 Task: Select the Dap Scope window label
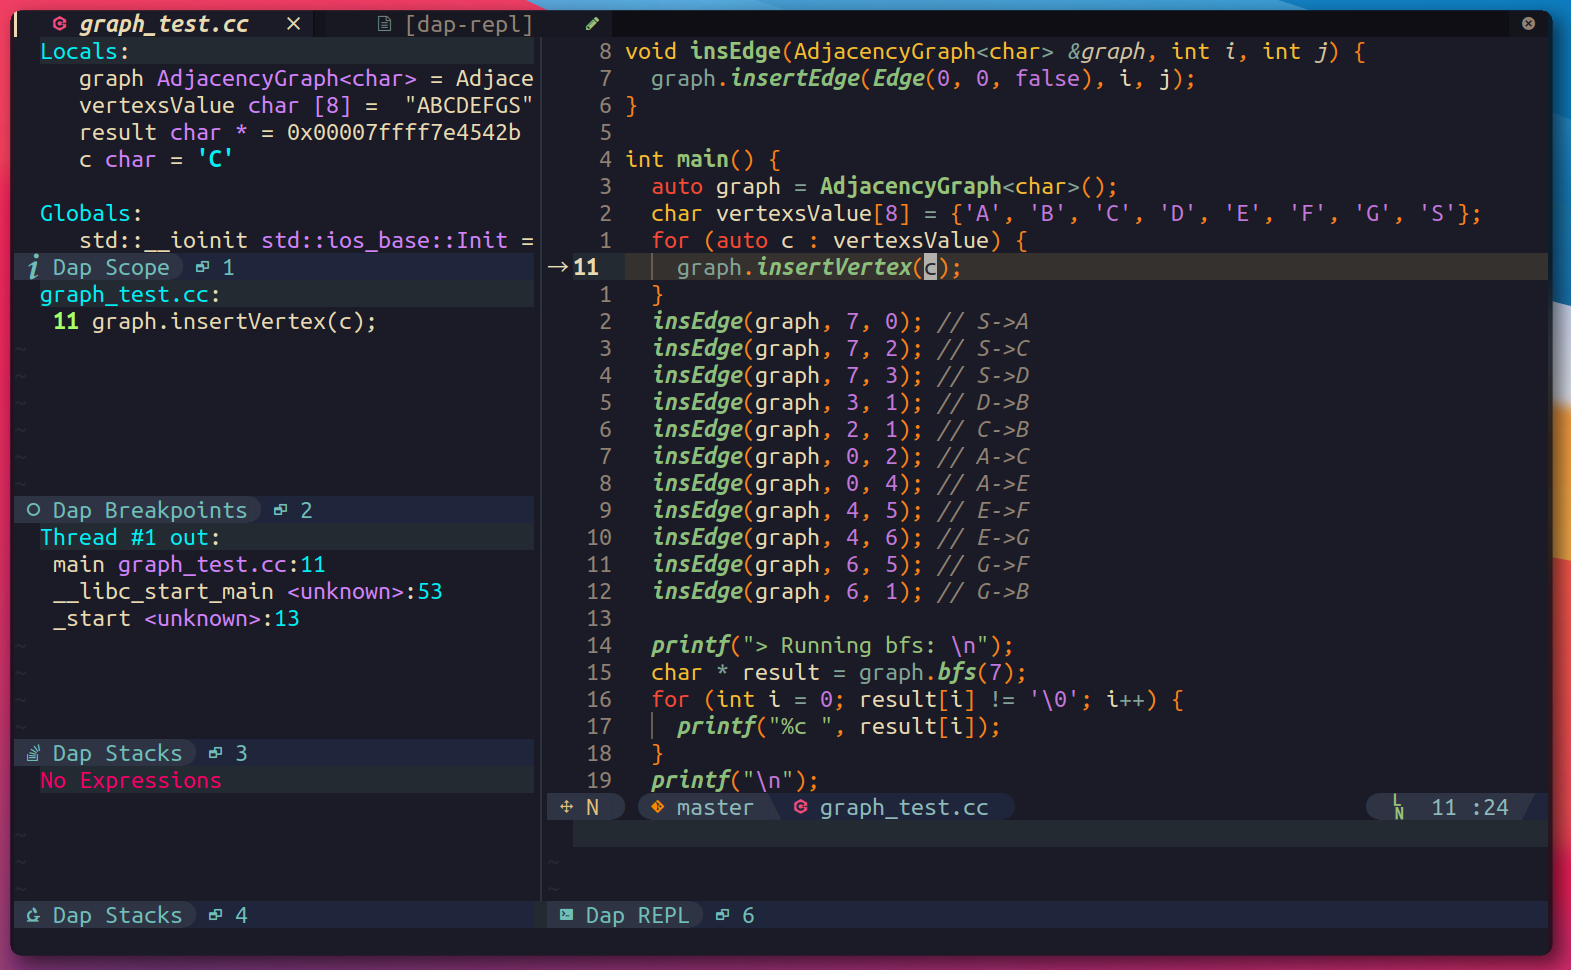[x=111, y=267]
